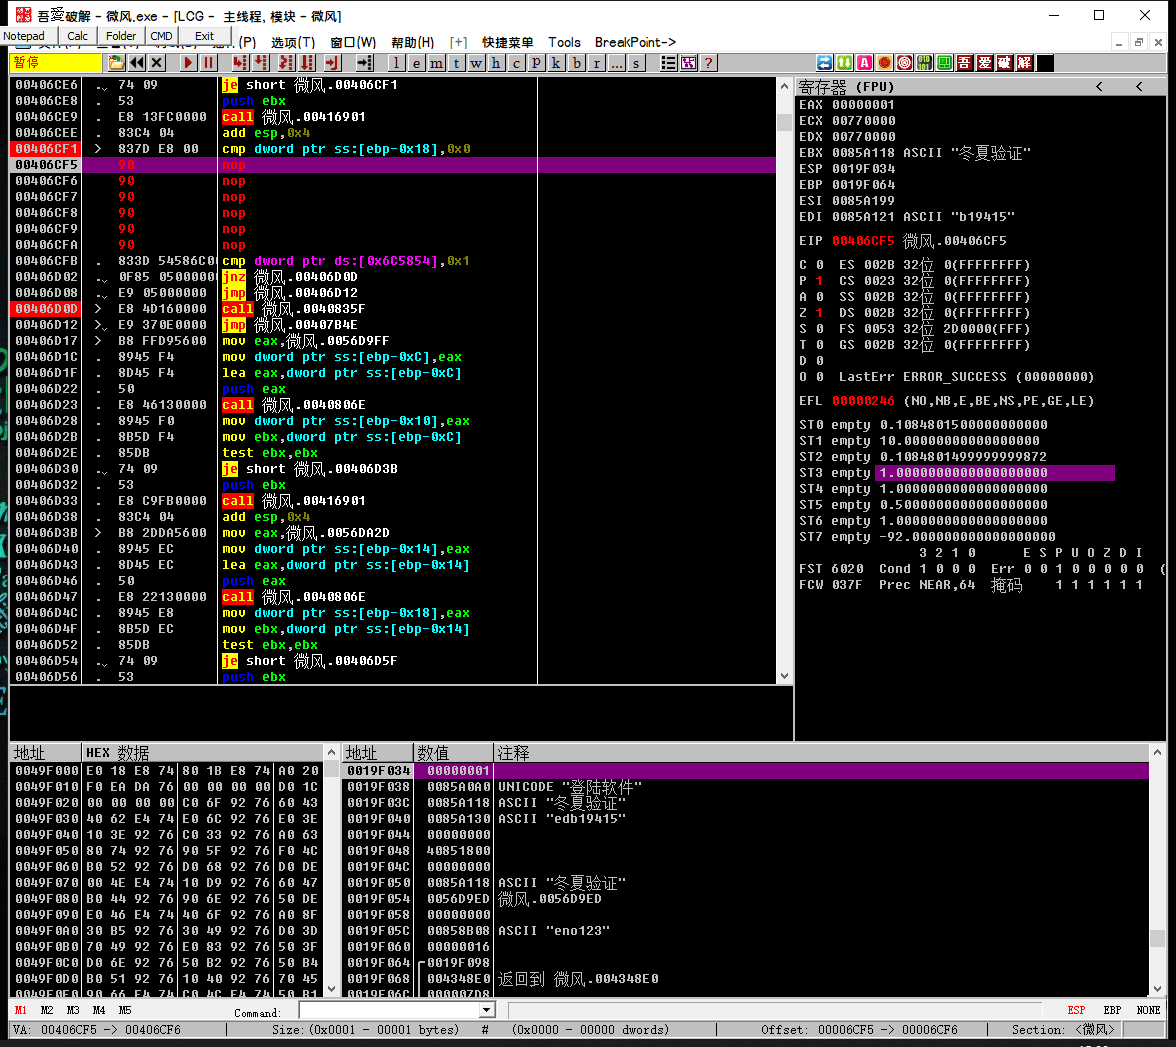
Task: Toggle the Z flag value
Action: 819,313
